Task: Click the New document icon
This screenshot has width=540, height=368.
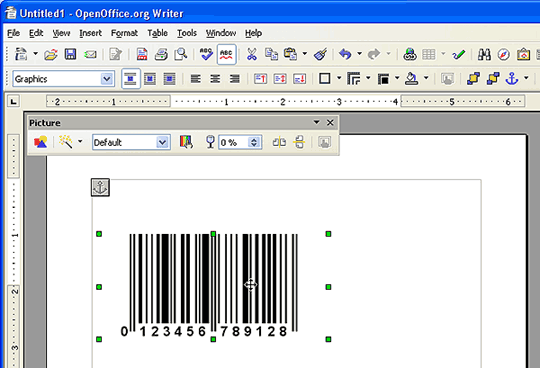Action: point(21,54)
